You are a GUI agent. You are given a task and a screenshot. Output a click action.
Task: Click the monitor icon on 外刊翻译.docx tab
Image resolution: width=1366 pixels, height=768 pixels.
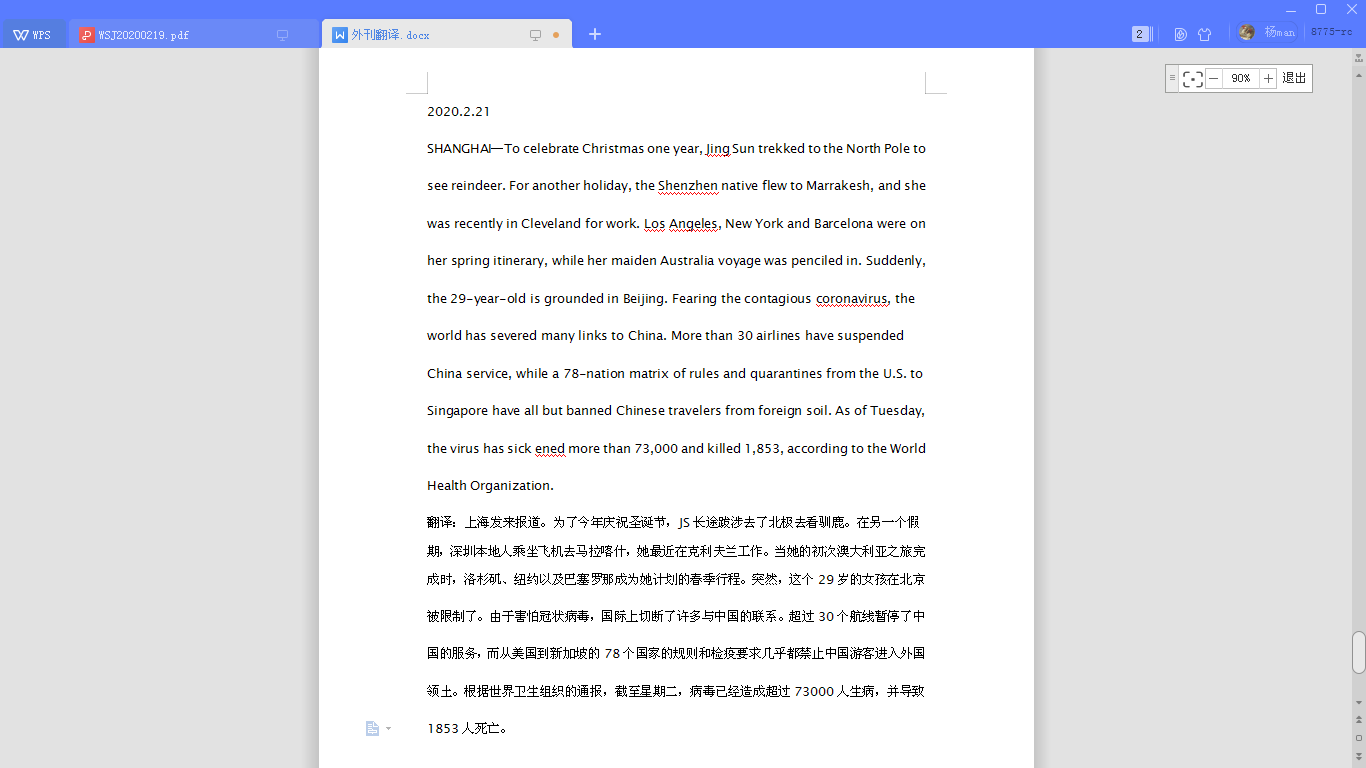click(535, 35)
